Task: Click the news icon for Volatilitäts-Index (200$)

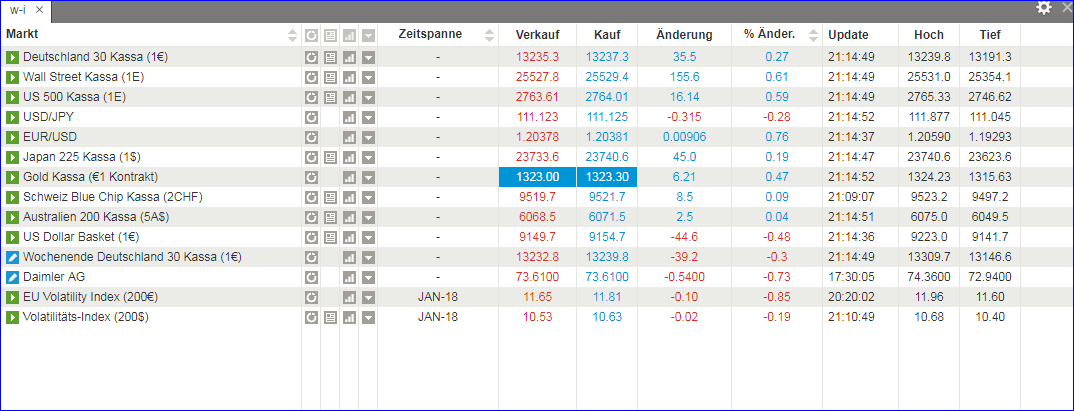Action: pos(330,317)
